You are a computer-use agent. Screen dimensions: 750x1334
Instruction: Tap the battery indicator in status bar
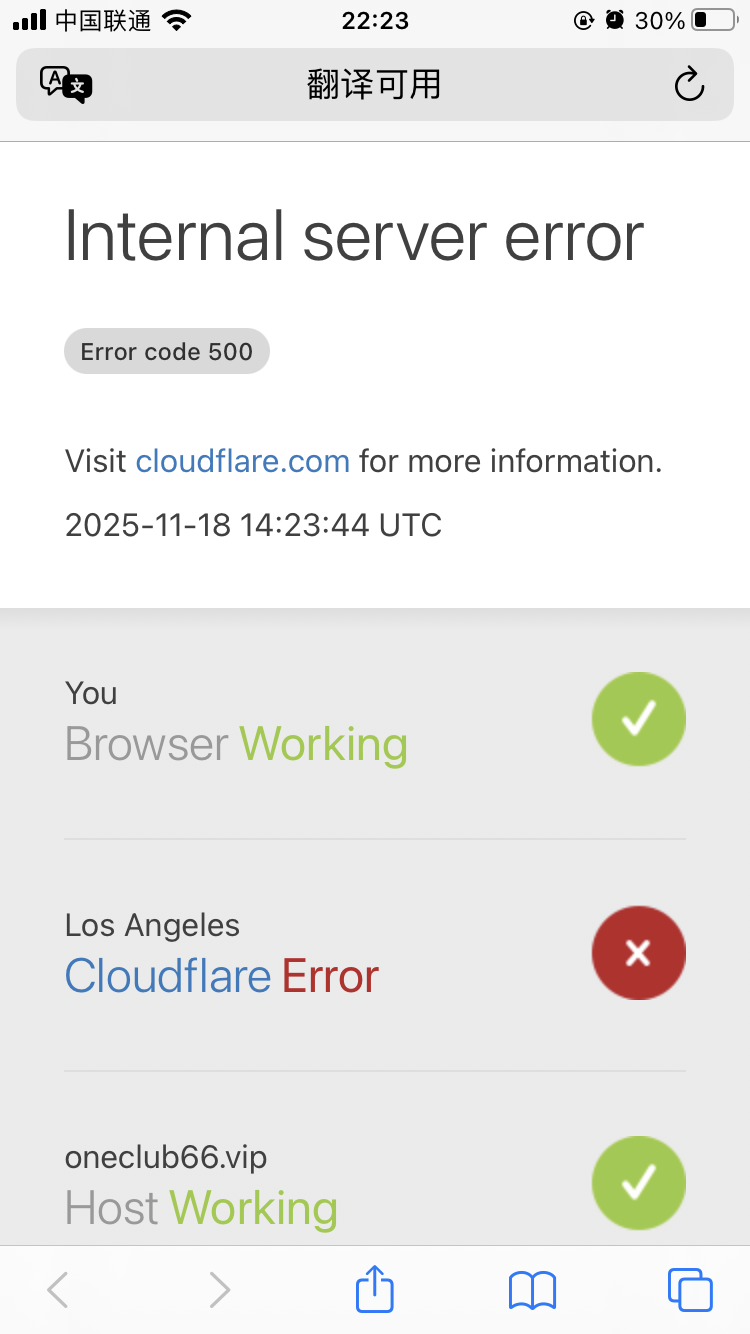point(713,20)
